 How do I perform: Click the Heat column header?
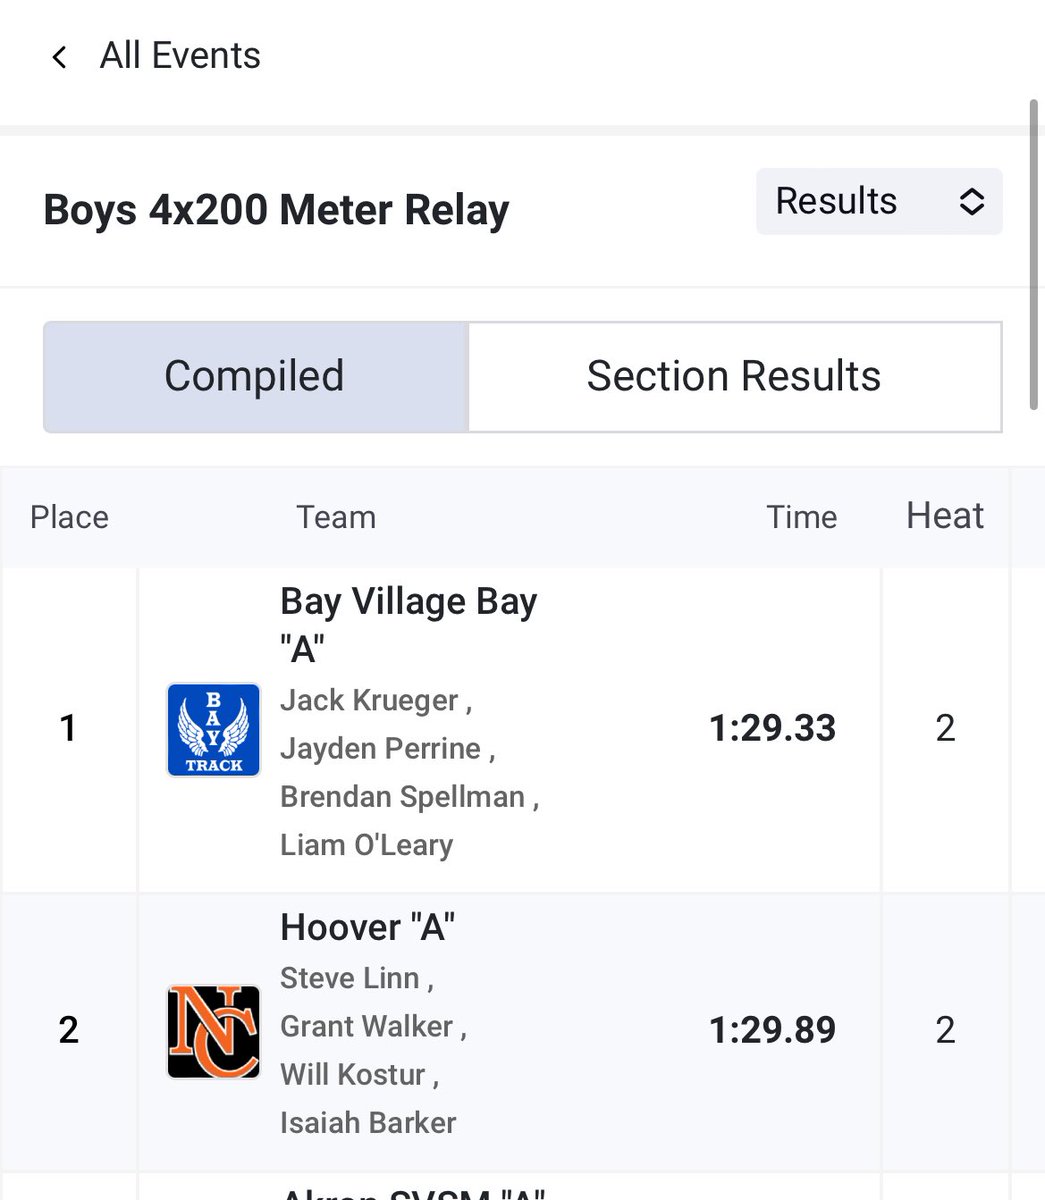click(x=945, y=516)
